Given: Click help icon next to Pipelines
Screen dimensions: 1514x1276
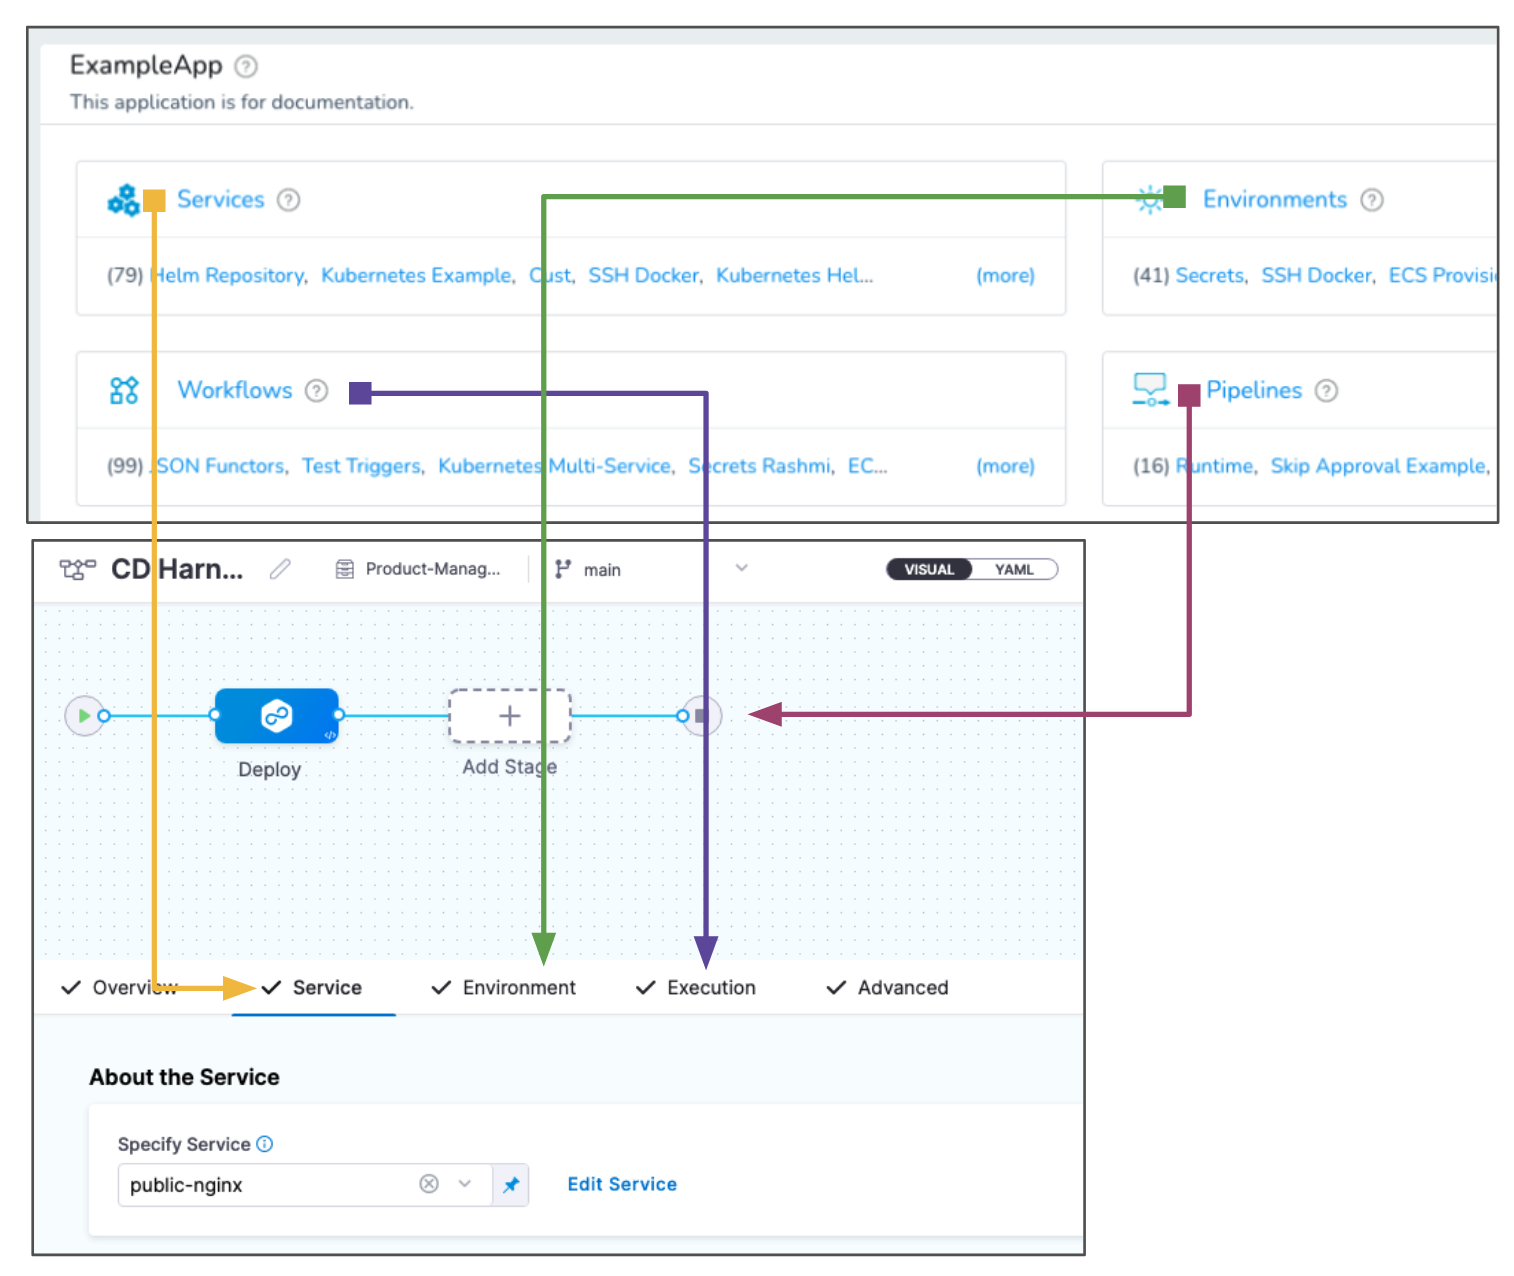Looking at the screenshot, I should point(1326,390).
